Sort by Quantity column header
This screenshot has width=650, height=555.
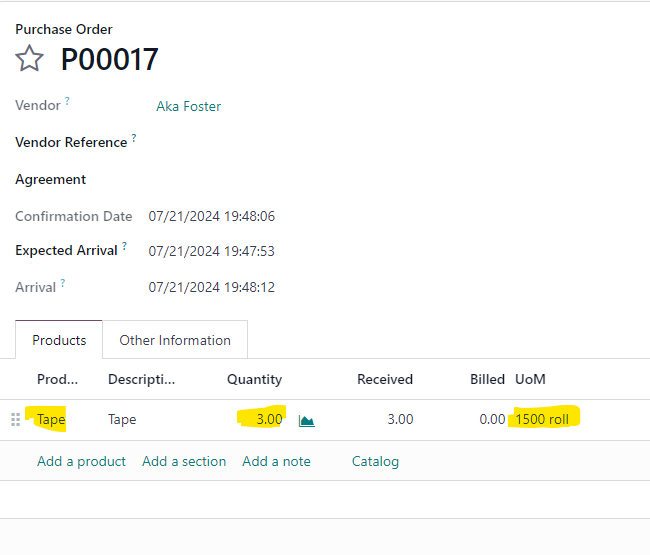[x=254, y=379]
